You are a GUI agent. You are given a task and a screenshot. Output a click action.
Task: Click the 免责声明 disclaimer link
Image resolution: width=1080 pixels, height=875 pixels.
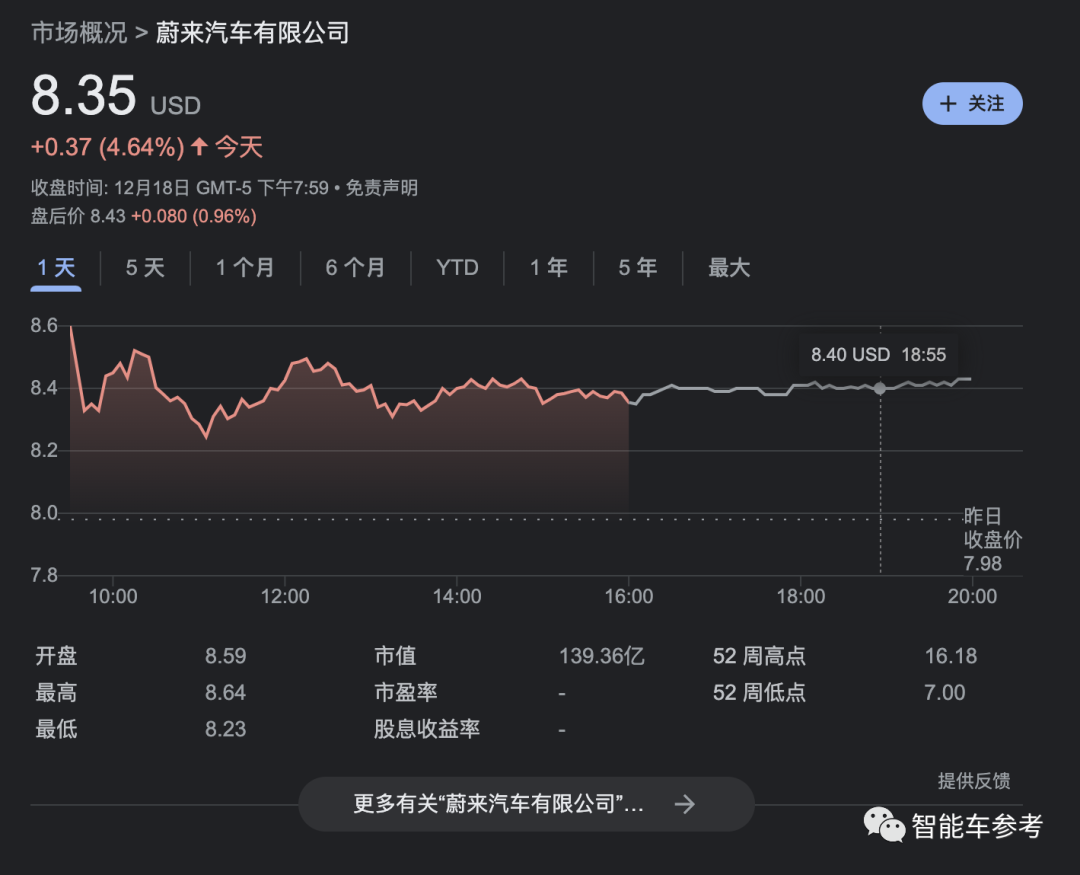pos(382,188)
